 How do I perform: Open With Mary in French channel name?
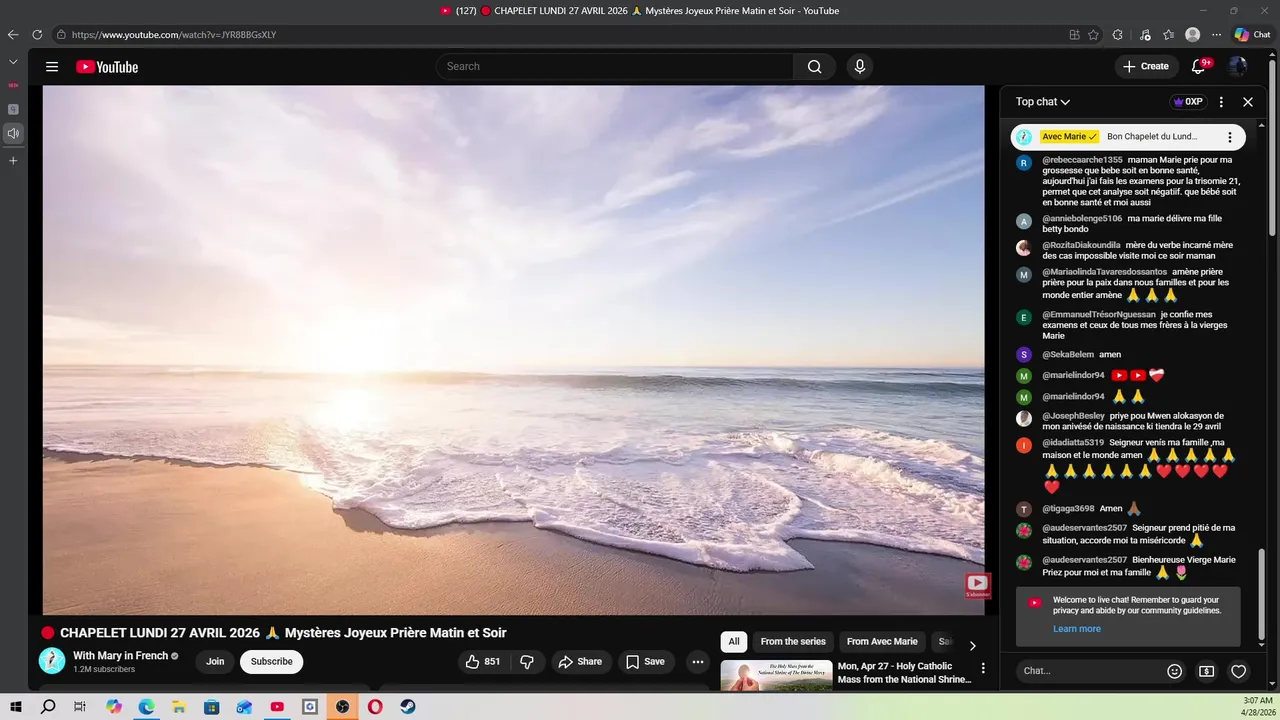click(x=120, y=656)
